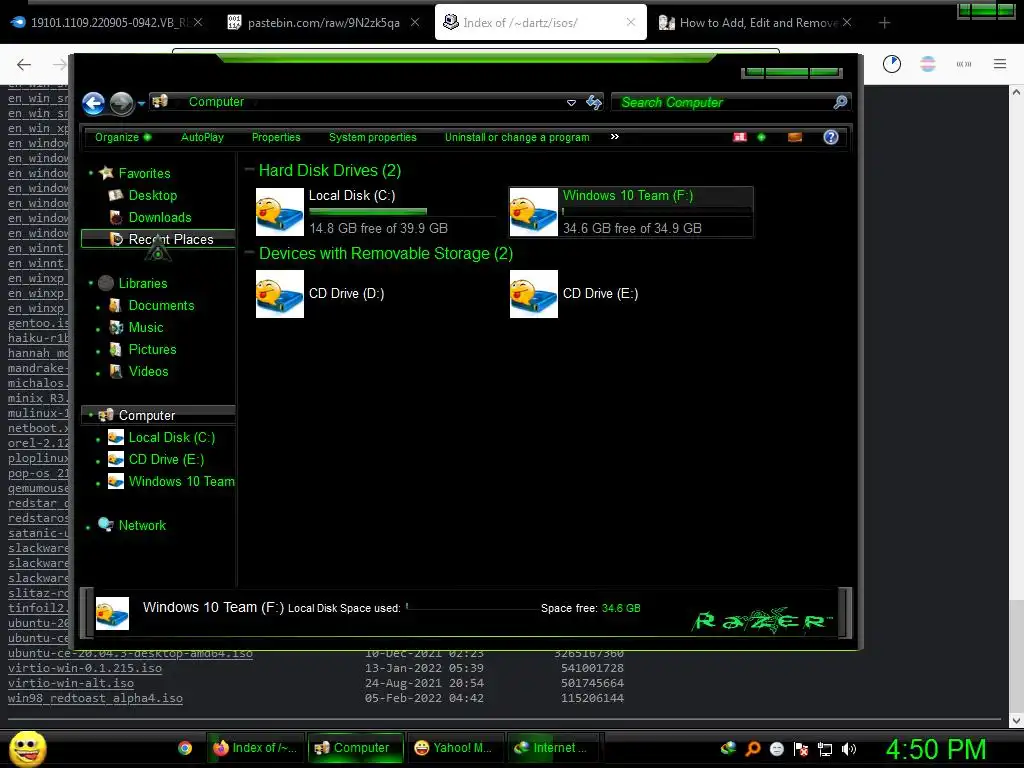Collapse the Favorites group
Viewport: 1024px width, 768px height.
pyautogui.click(x=91, y=173)
